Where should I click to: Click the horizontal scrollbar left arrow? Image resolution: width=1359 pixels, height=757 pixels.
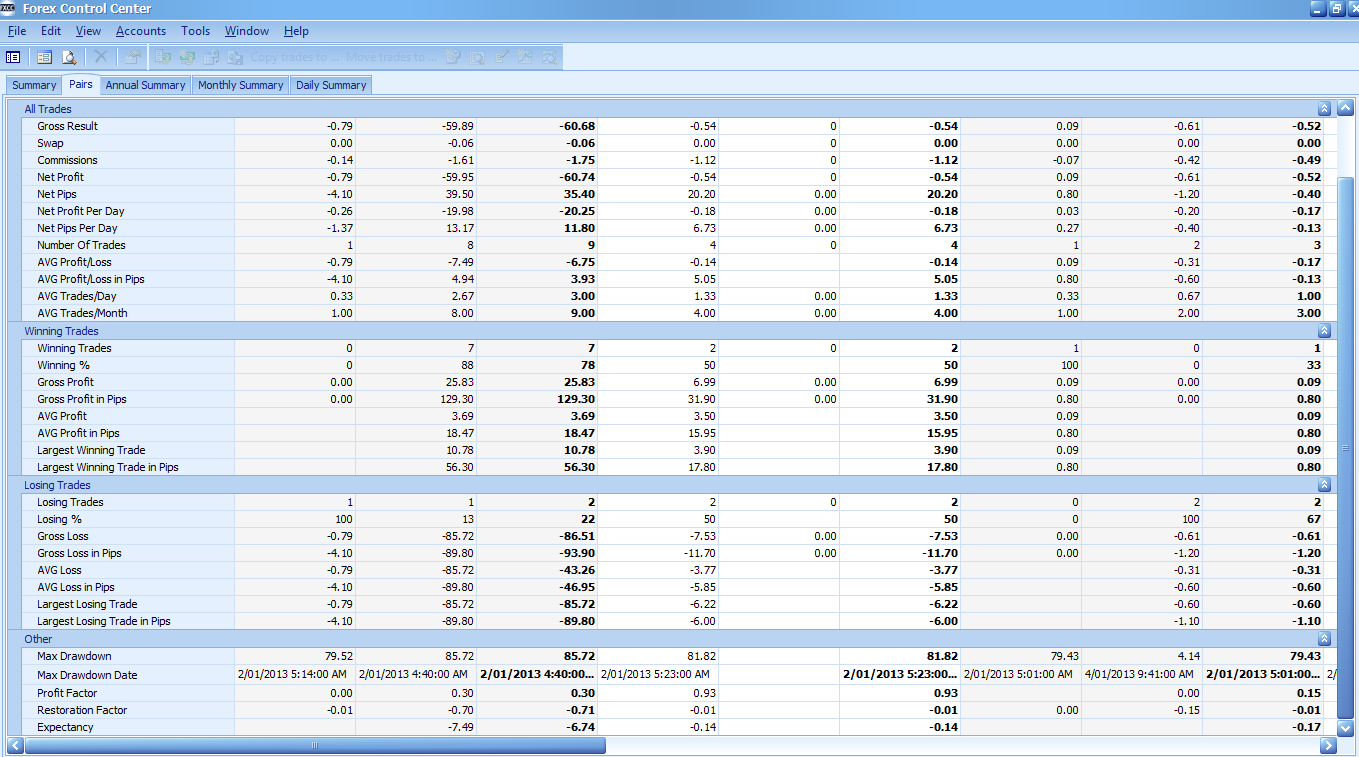(15, 745)
